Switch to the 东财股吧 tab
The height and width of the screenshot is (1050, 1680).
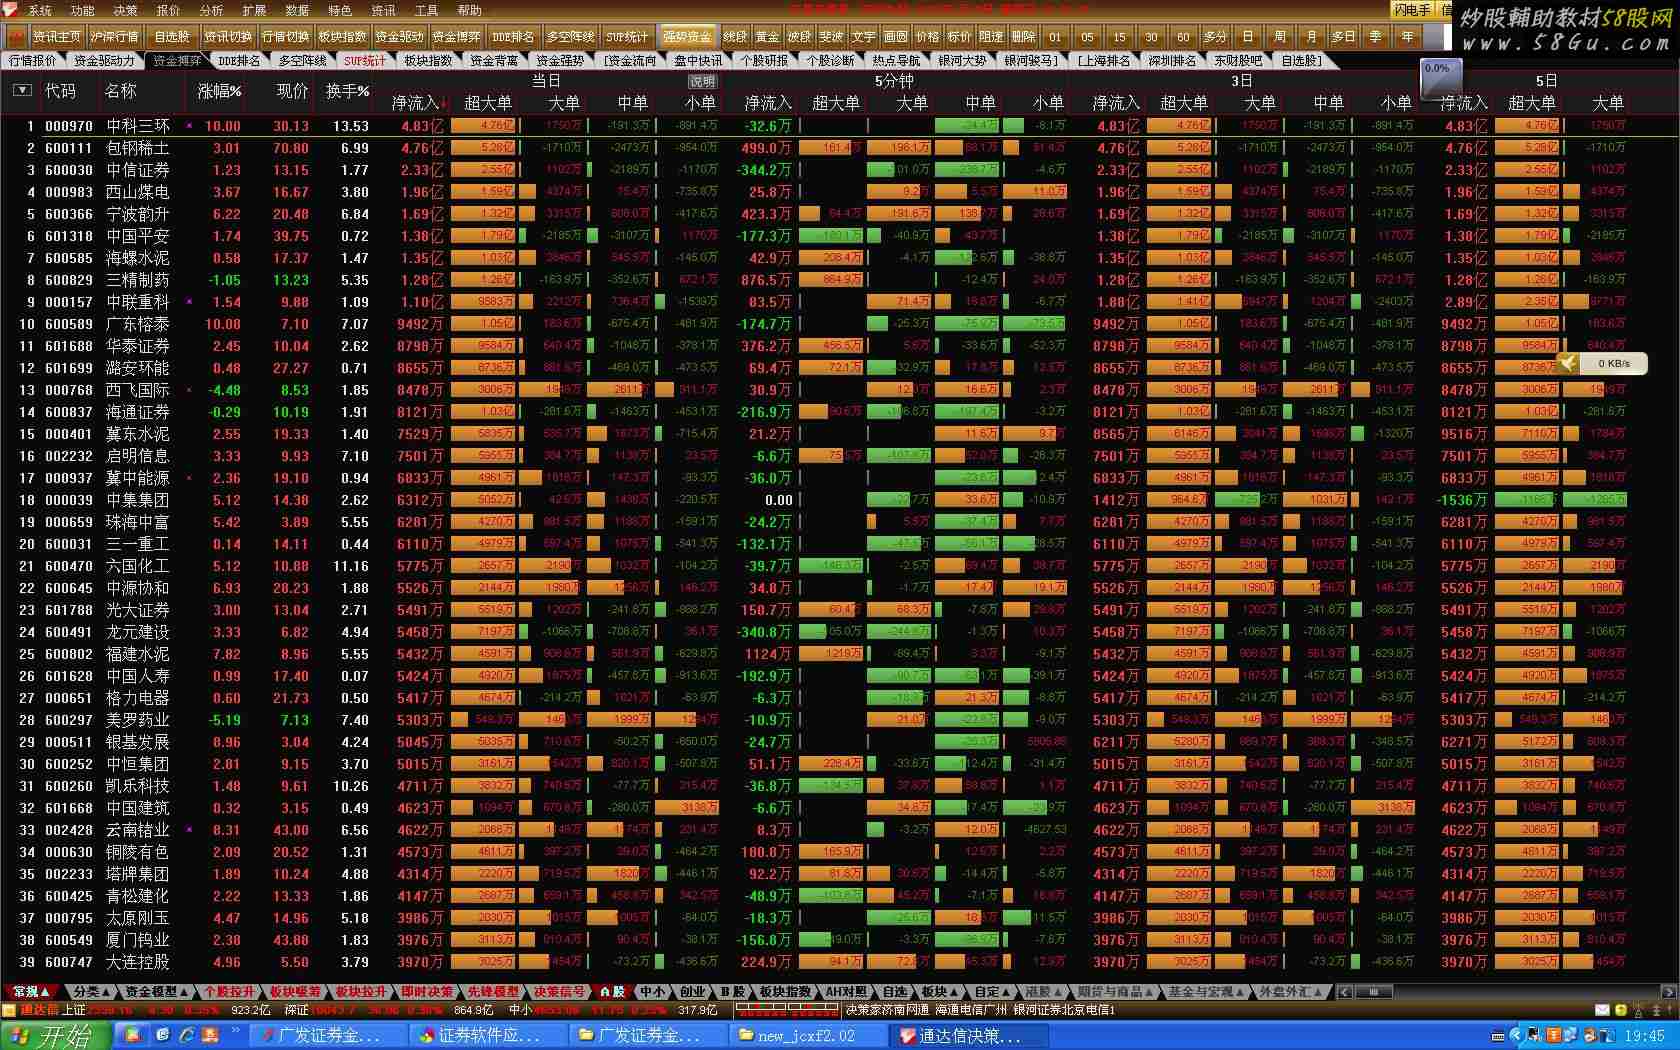pos(1238,60)
